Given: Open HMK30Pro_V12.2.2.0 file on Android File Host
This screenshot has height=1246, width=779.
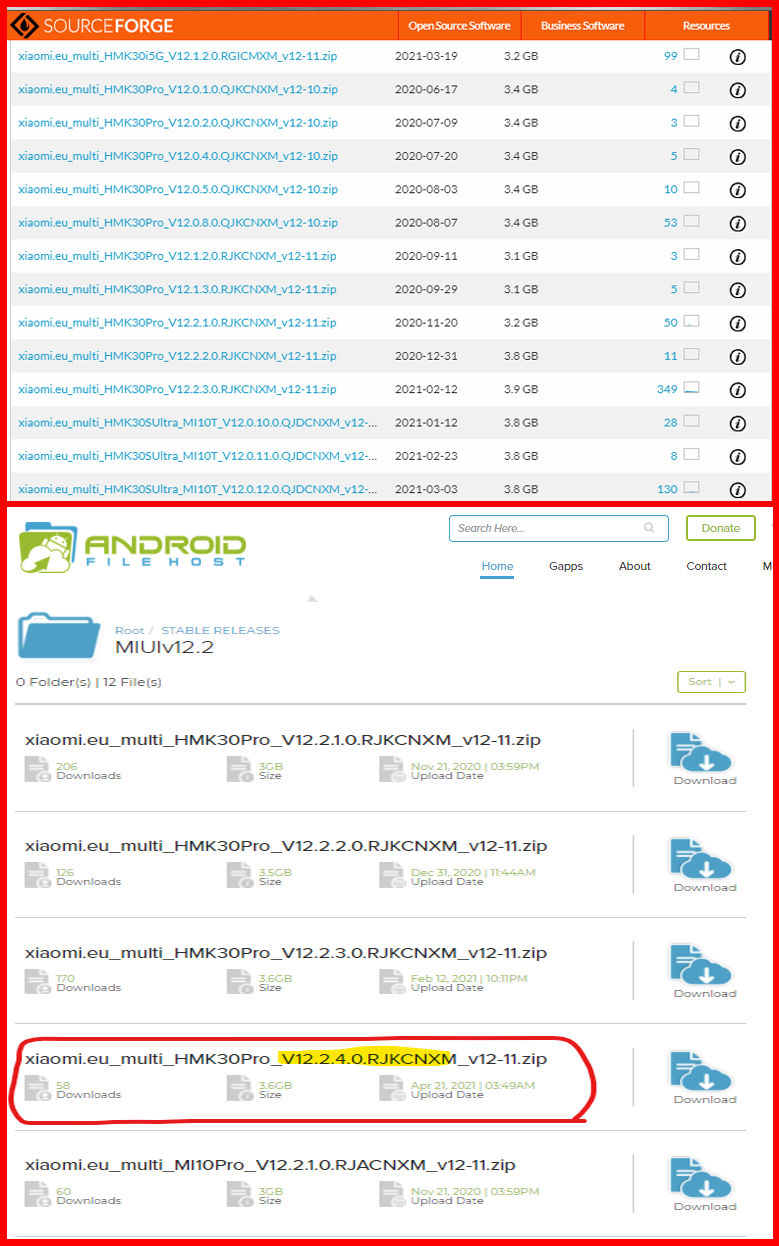Looking at the screenshot, I should [x=286, y=847].
